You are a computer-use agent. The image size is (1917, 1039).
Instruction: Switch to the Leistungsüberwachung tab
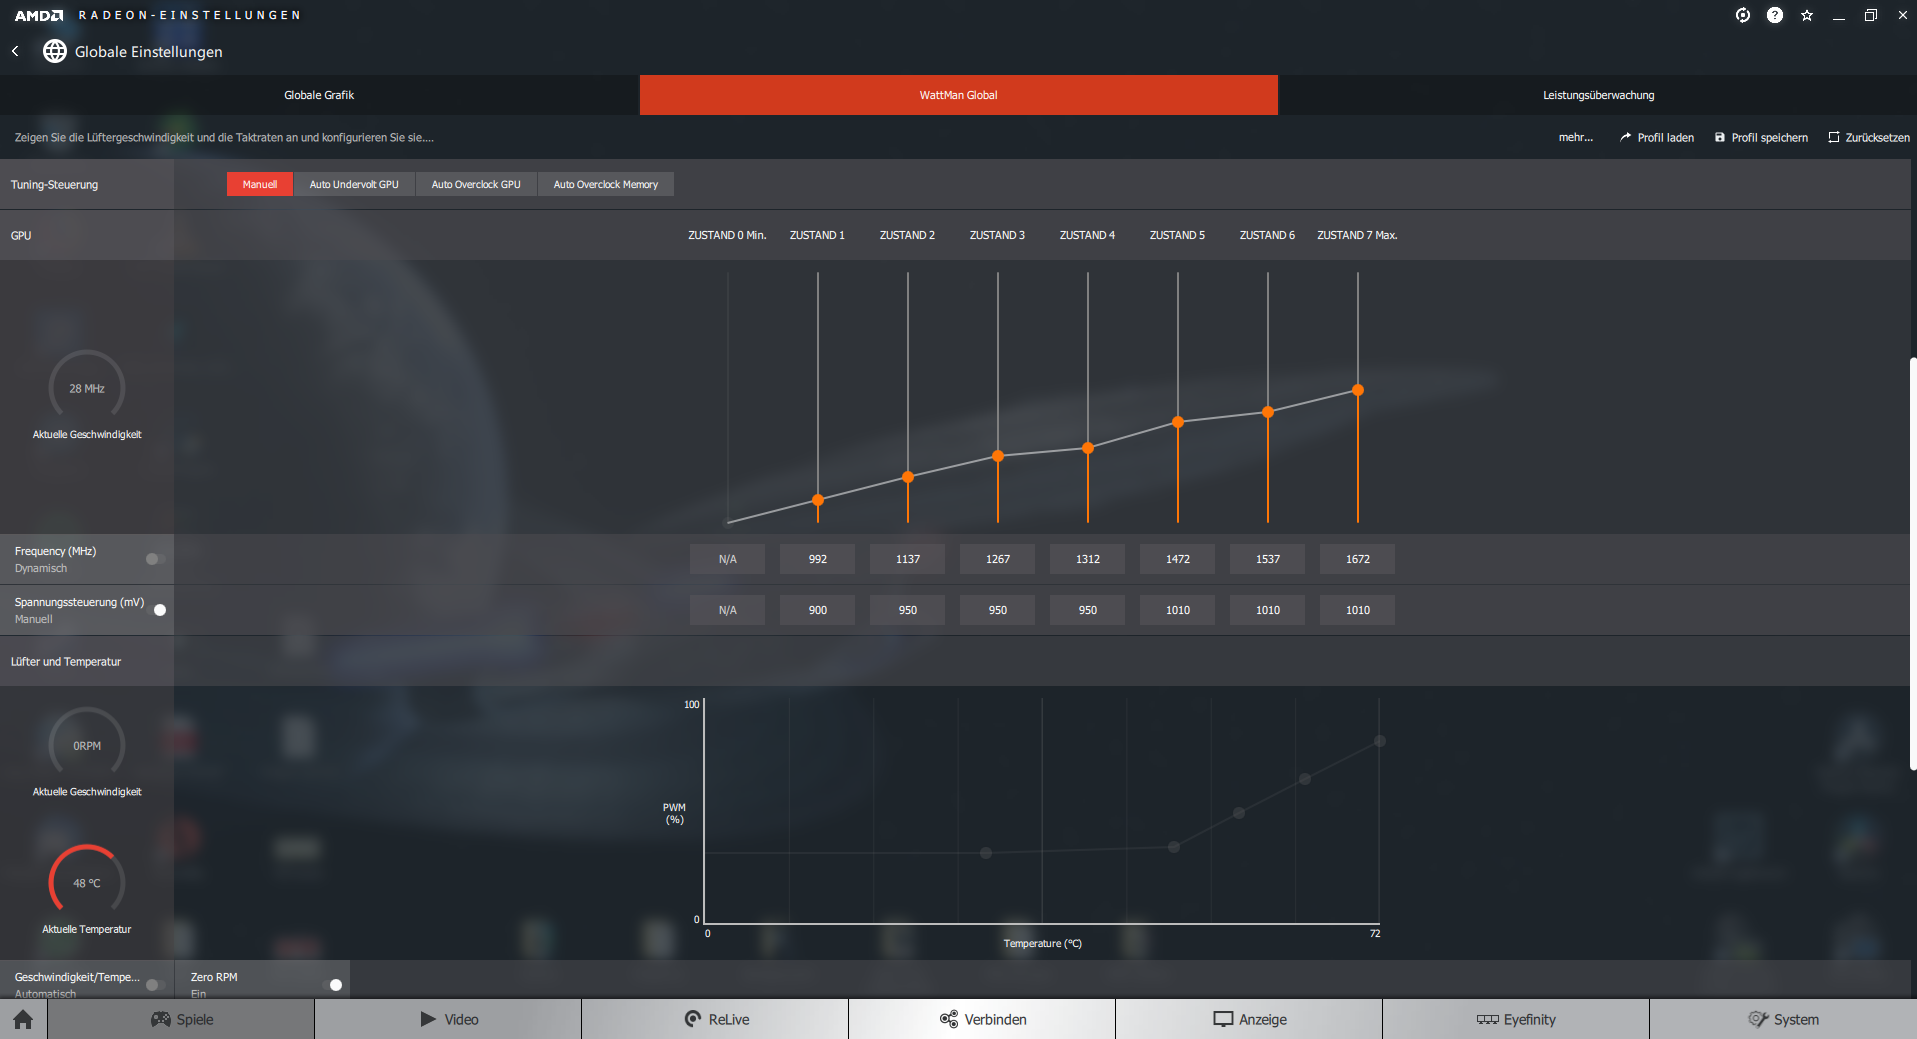pos(1598,95)
